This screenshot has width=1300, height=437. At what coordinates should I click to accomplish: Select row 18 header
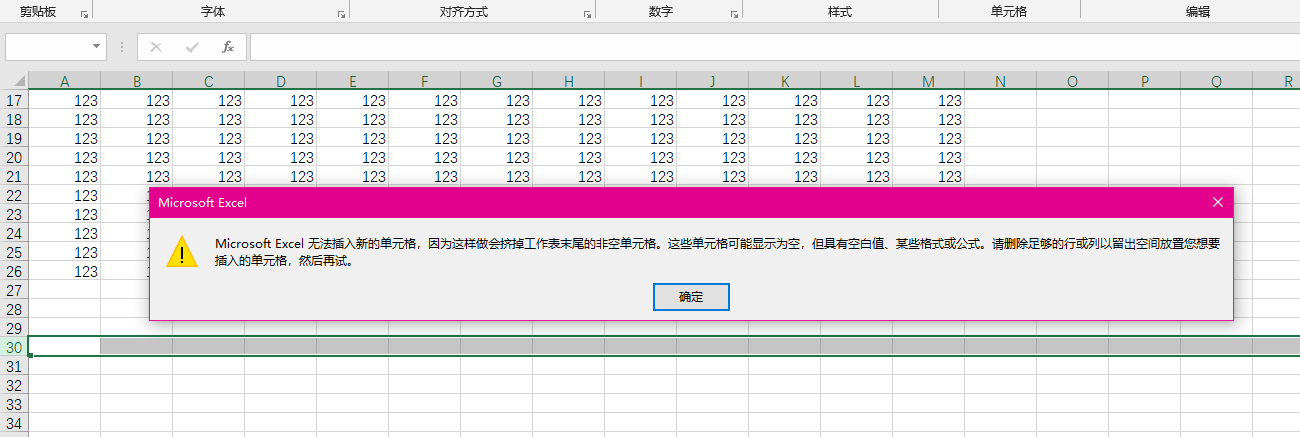(14, 119)
